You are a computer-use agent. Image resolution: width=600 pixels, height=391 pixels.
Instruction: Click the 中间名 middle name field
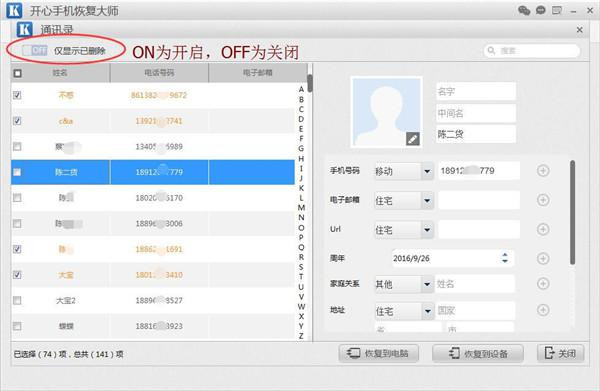(476, 113)
